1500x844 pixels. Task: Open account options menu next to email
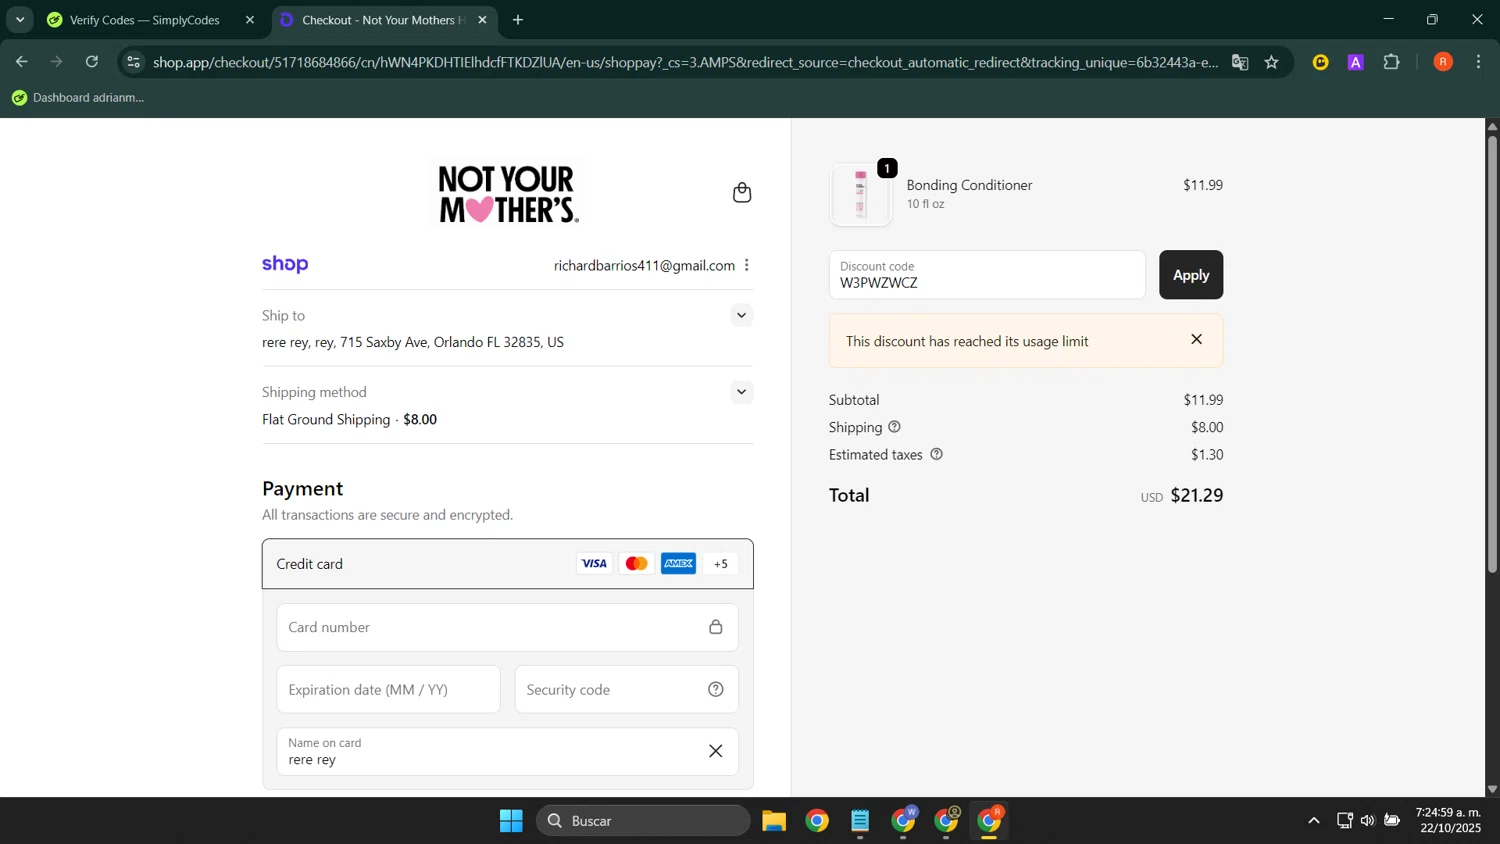click(x=747, y=265)
